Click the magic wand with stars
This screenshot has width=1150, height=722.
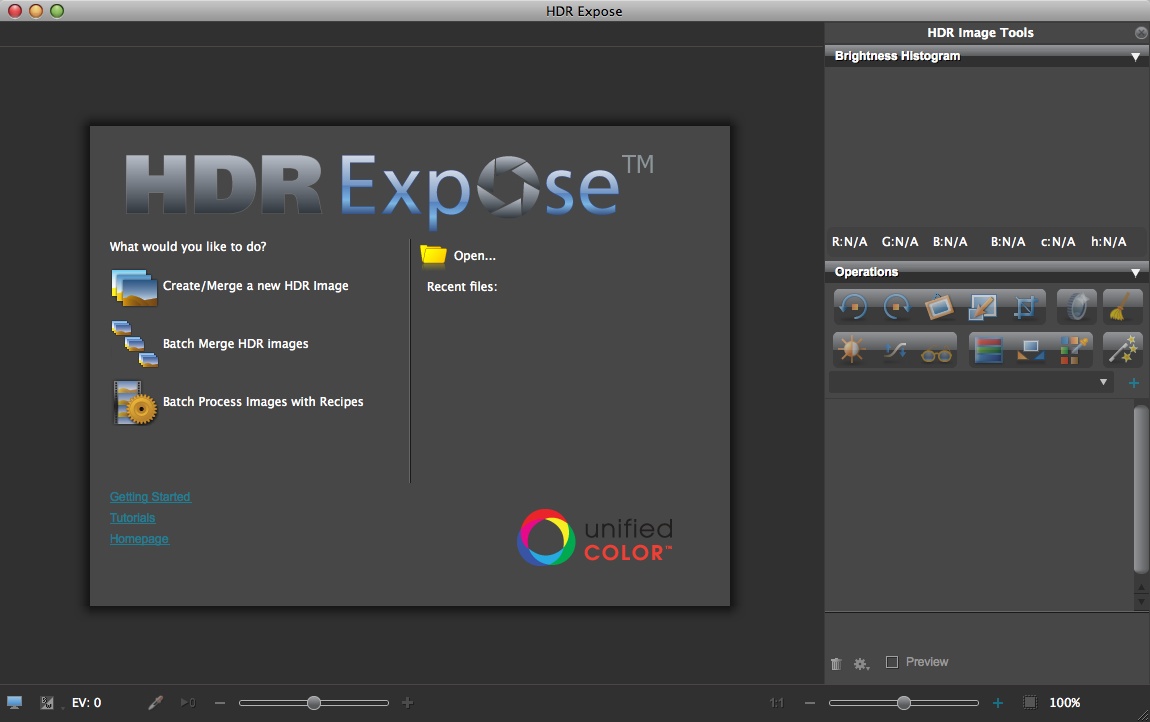(x=1122, y=349)
